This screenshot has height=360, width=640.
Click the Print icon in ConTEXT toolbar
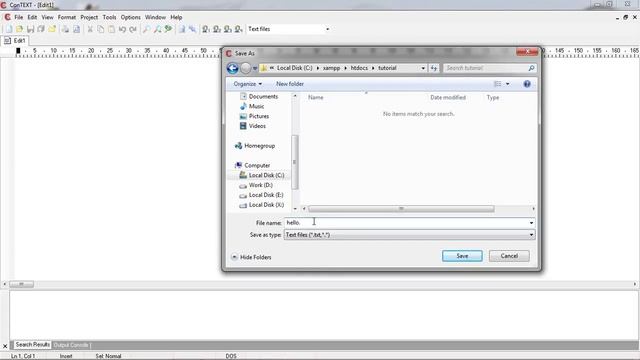click(65, 29)
